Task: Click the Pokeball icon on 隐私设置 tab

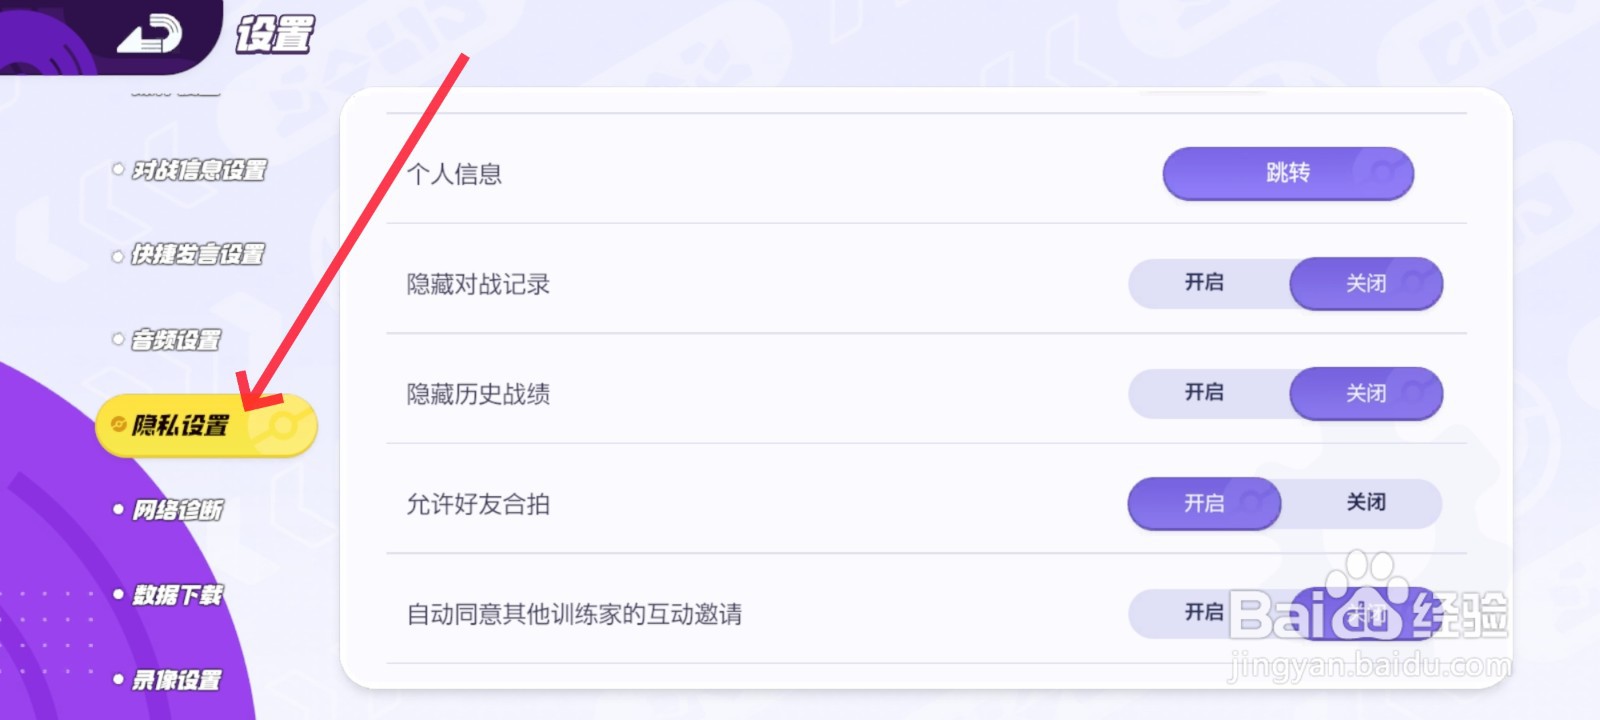Action: tap(283, 427)
